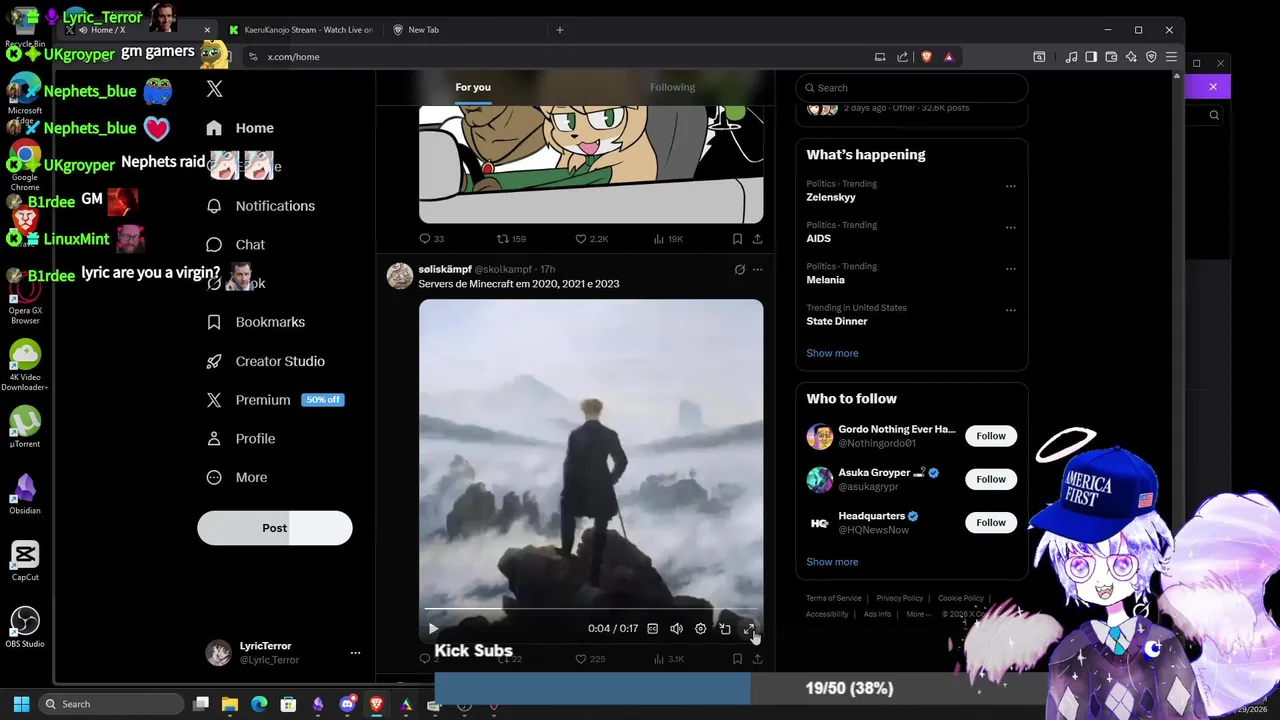Enter video fullscreen mode
1280x720 pixels.
point(749,629)
